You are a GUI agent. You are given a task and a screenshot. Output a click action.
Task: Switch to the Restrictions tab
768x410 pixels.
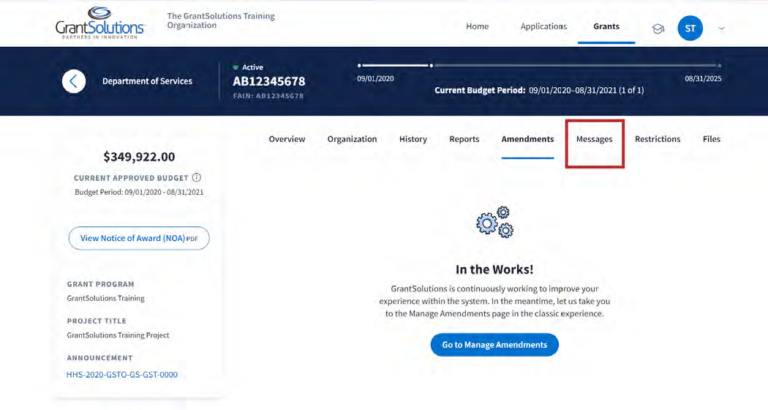657,139
